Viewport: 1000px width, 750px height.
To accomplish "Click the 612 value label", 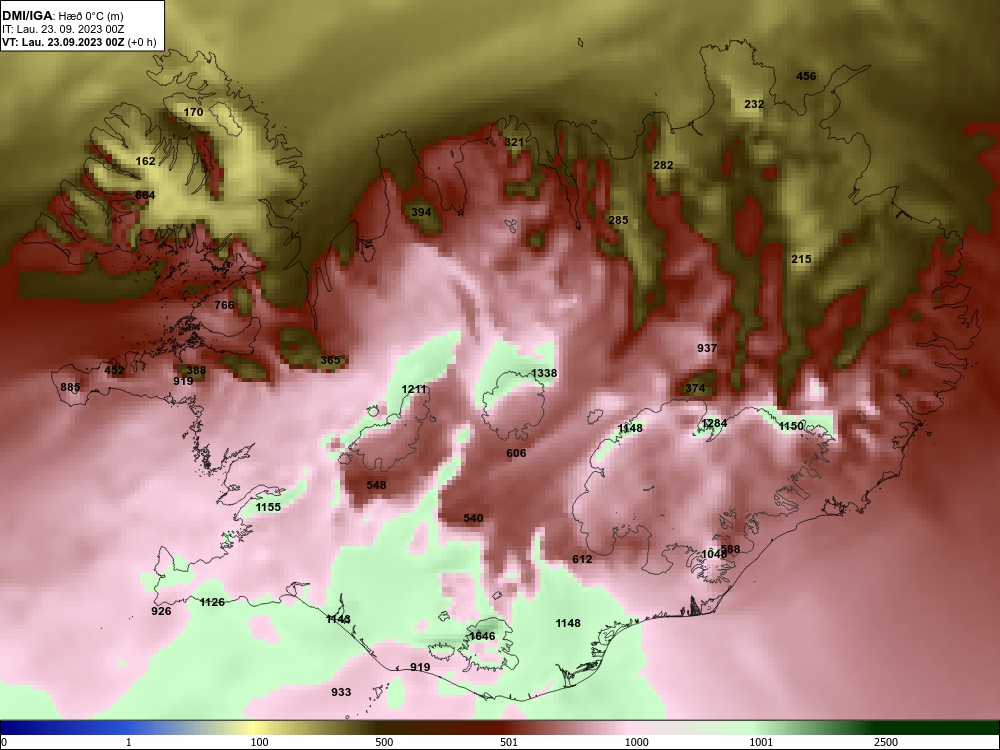I will (x=582, y=559).
